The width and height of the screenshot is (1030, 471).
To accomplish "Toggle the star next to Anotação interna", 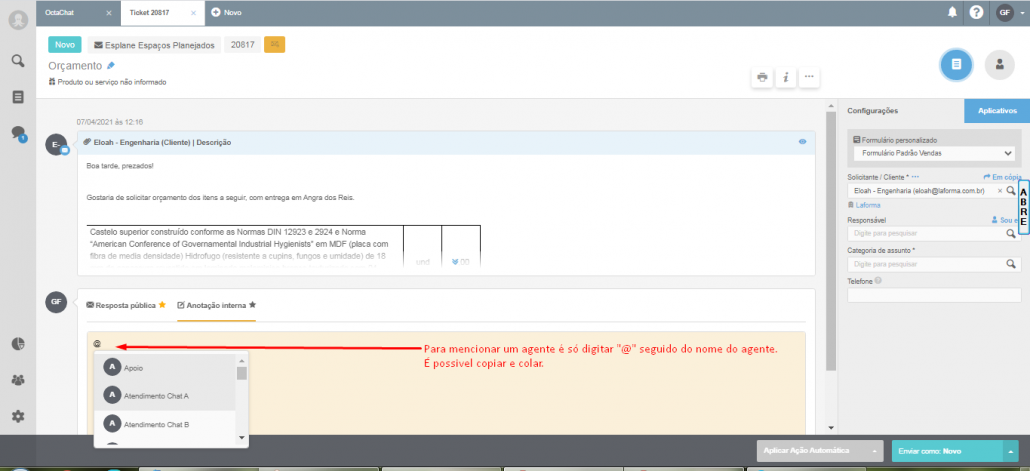I will point(252,304).
